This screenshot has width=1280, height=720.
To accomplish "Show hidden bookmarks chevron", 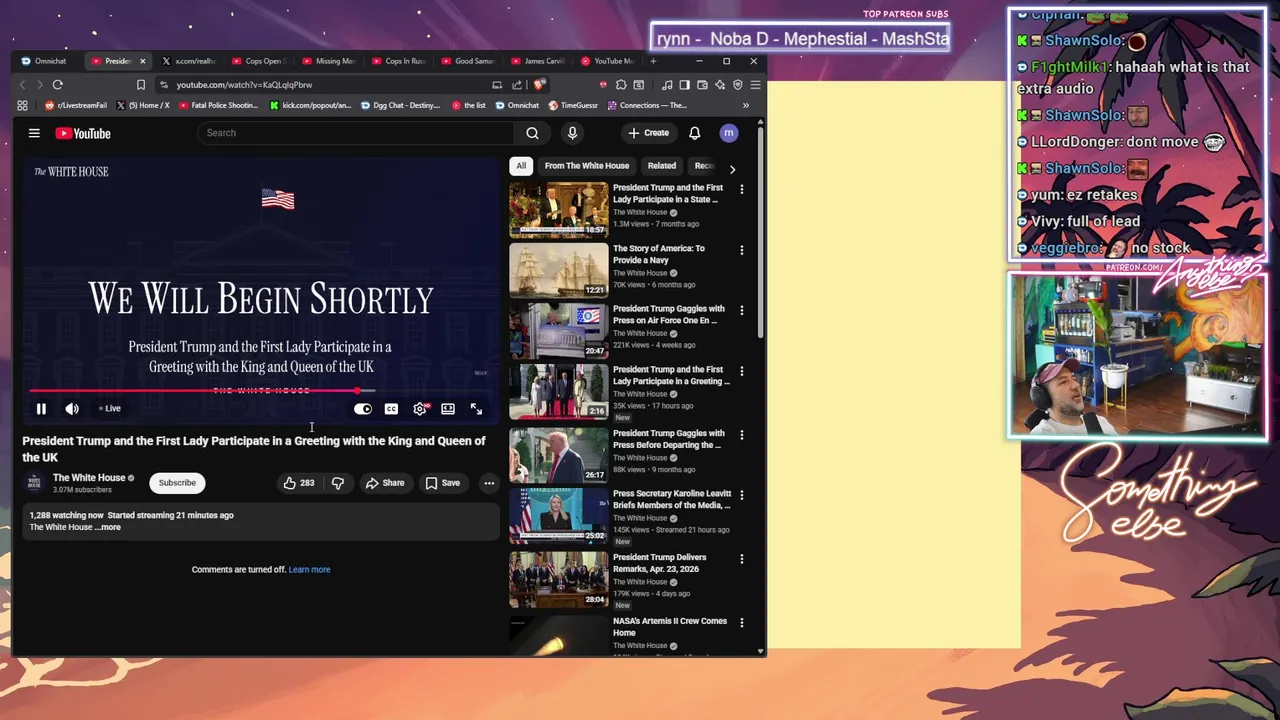I will point(745,105).
